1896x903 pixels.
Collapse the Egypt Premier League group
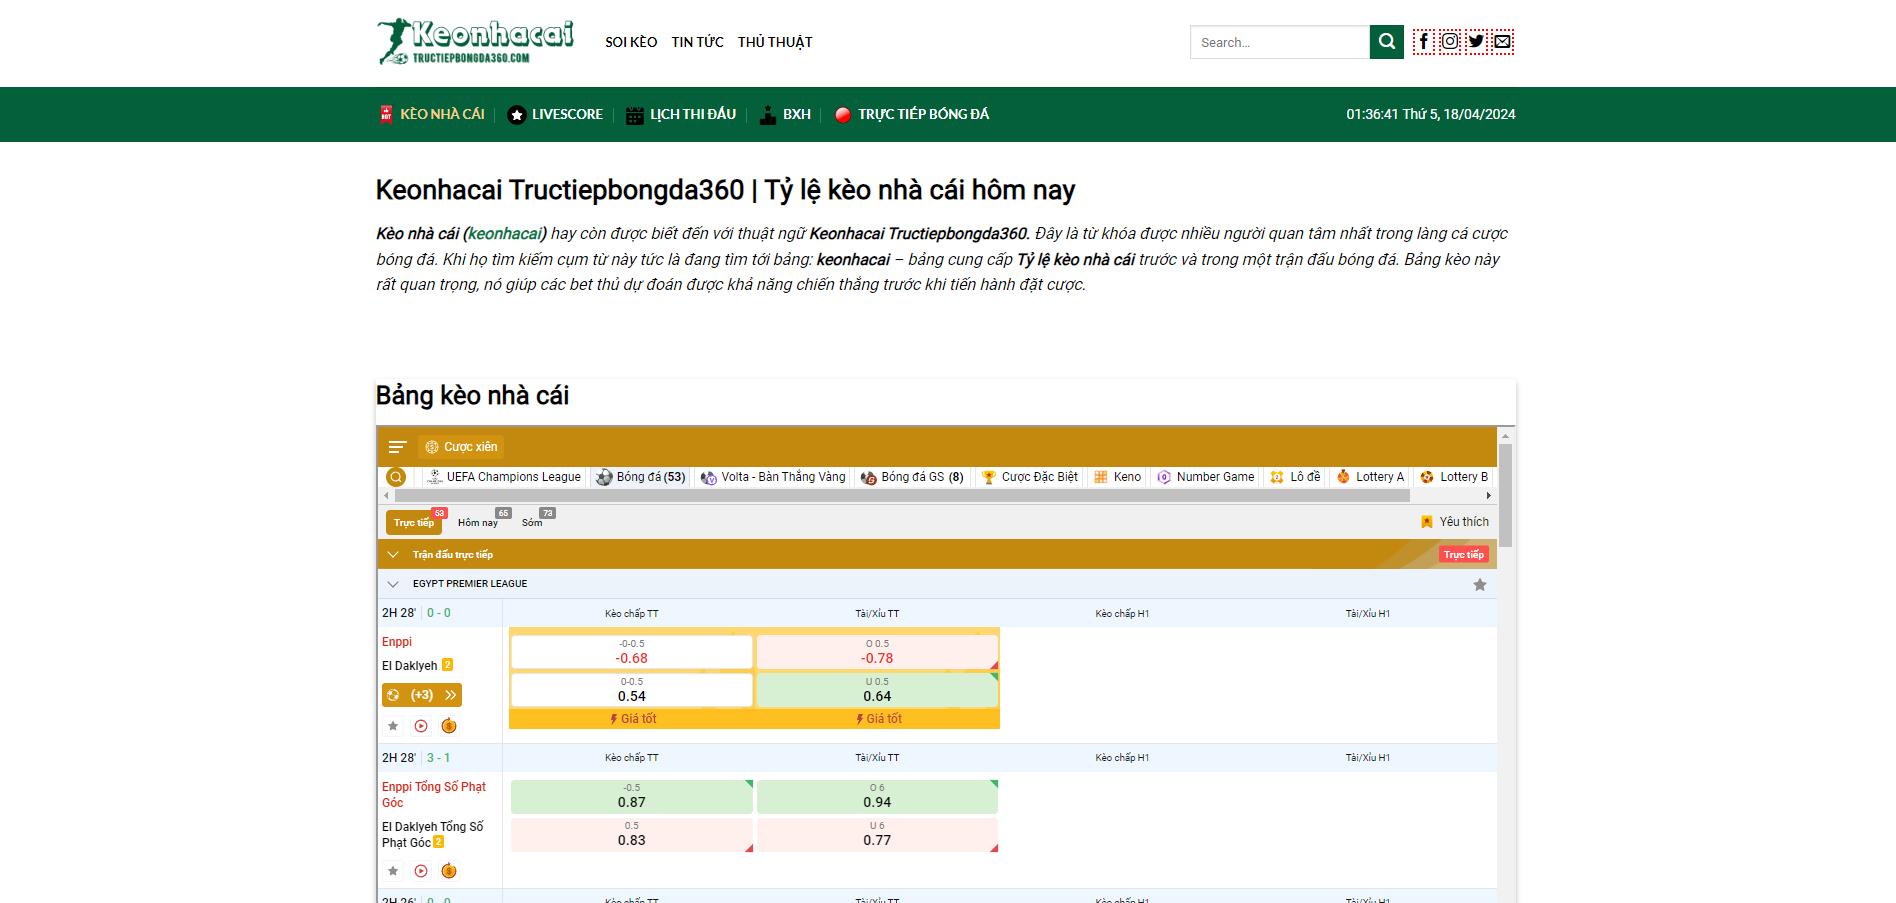click(393, 584)
